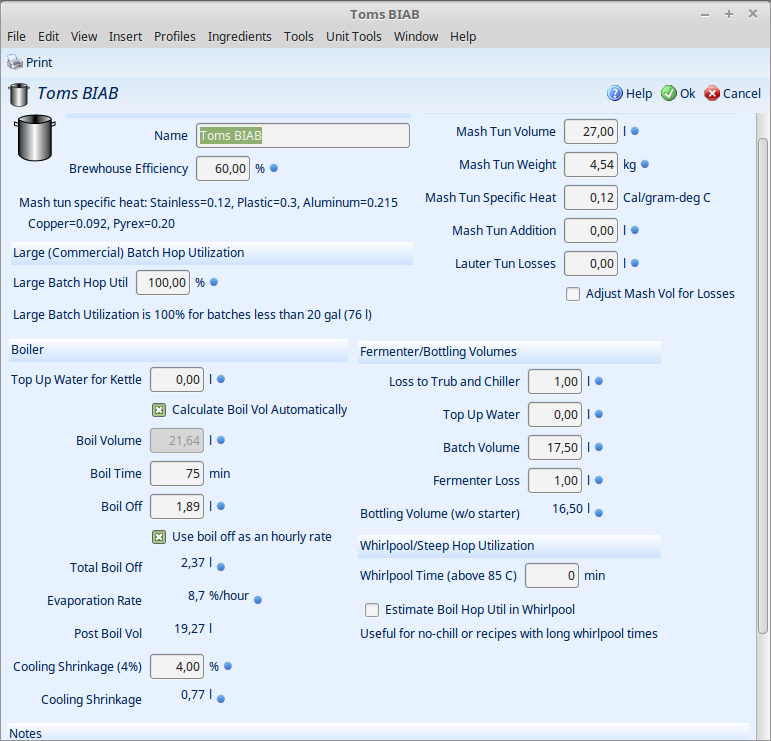This screenshot has height=741, width=771.
Task: Open the Profiles menu
Action: (174, 36)
